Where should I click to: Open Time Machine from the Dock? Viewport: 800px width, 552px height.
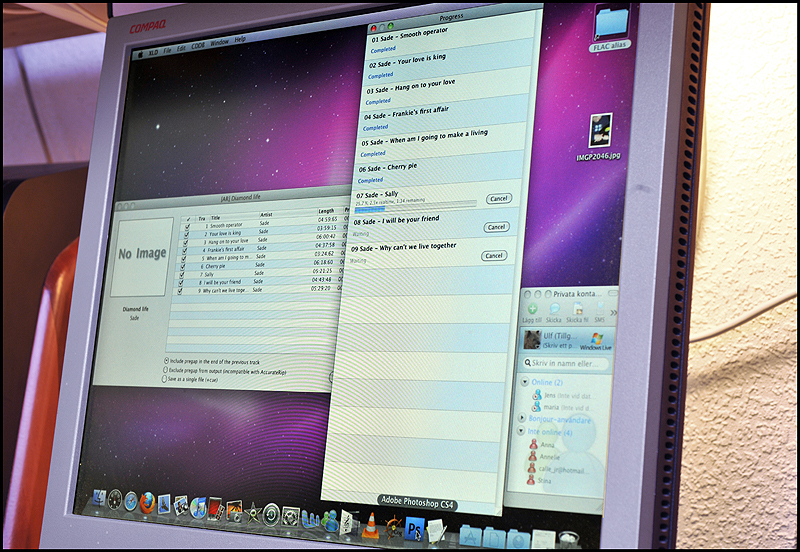click(x=271, y=515)
